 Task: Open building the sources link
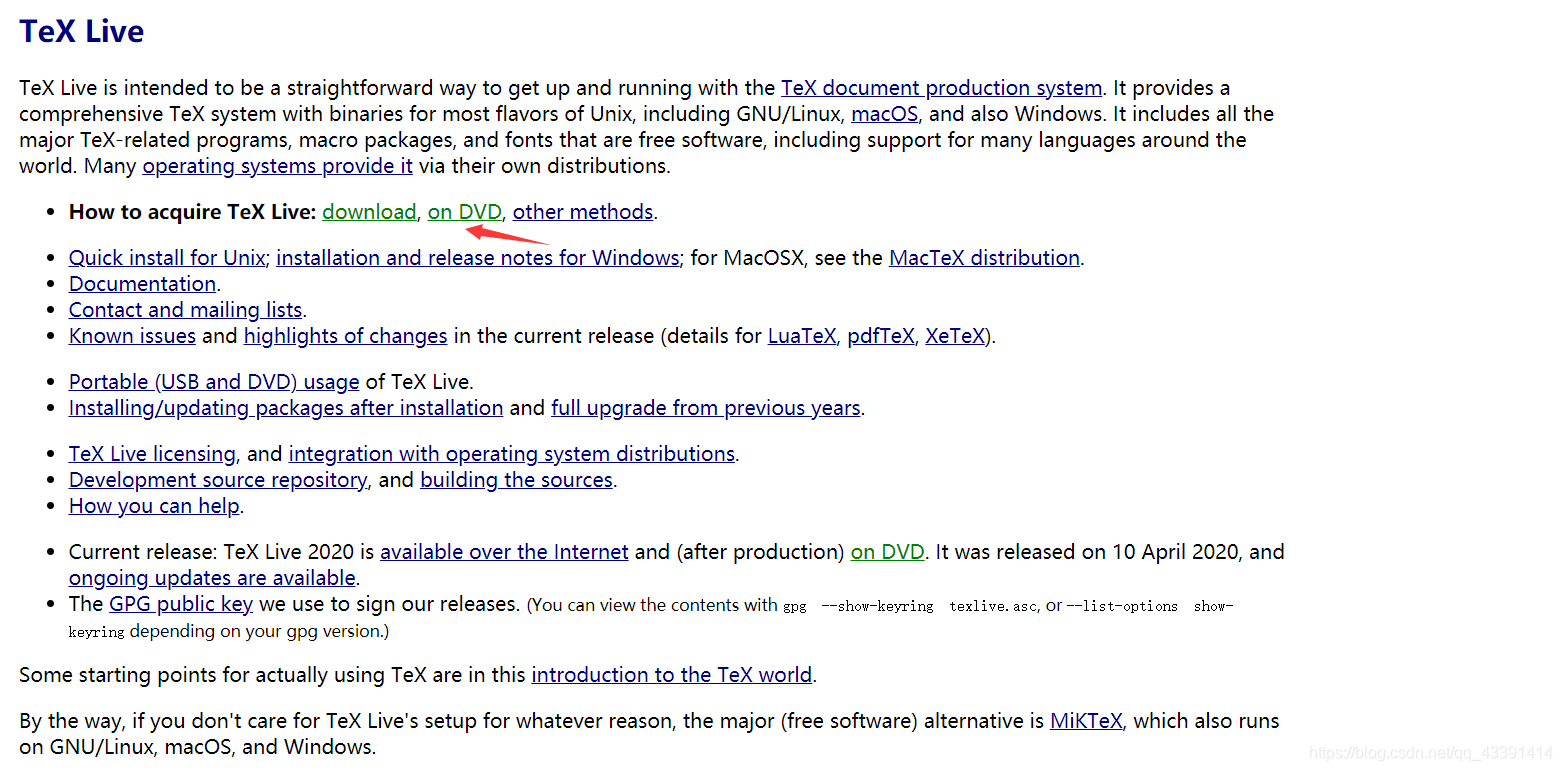pos(516,480)
